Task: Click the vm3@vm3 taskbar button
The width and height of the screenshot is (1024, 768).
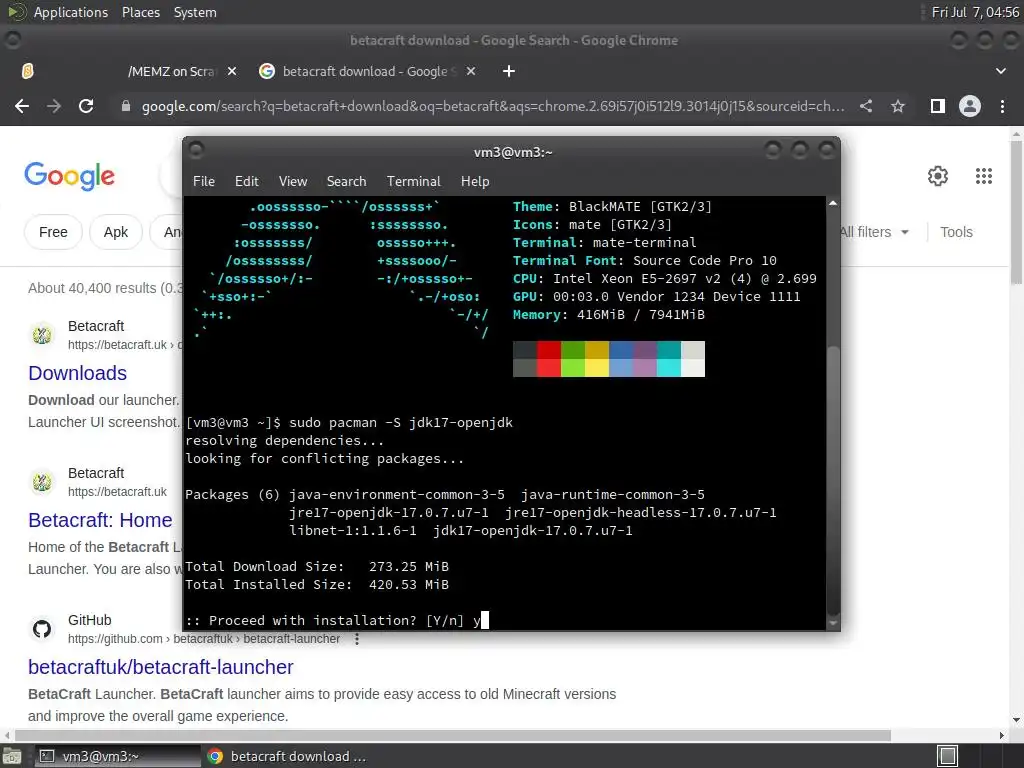Action: [116, 756]
